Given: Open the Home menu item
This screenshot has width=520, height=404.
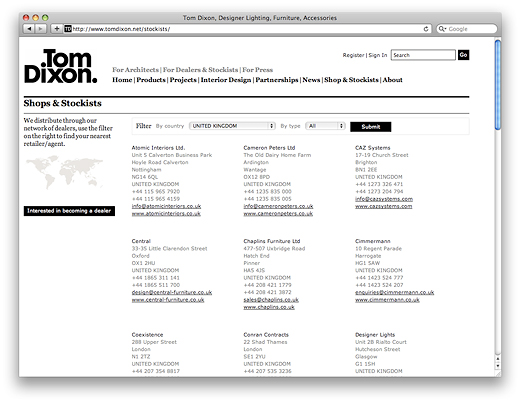Looking at the screenshot, I should tap(122, 80).
